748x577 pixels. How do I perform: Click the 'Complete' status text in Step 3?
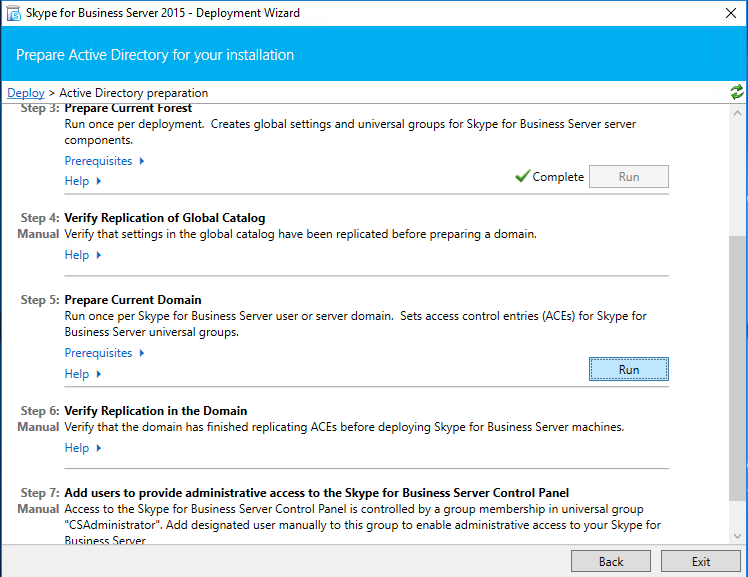click(x=558, y=176)
